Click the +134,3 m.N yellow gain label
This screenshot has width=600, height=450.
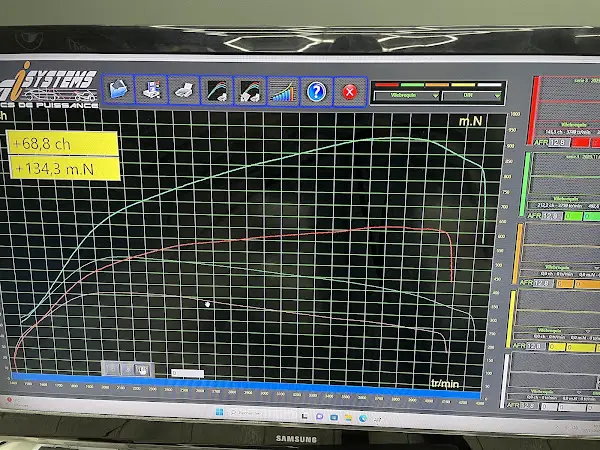coord(64,168)
